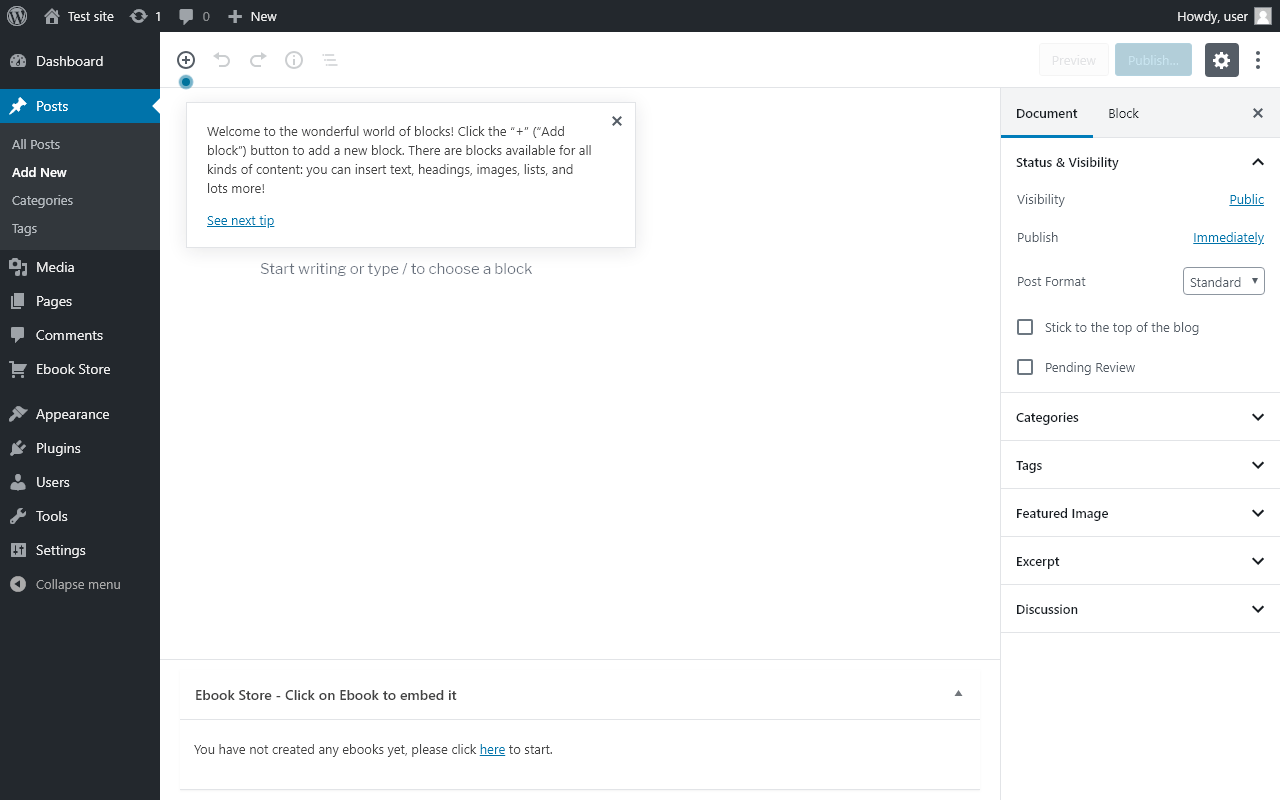This screenshot has height=800, width=1280.
Task: Click the Redo arrow icon
Action: 258,60
